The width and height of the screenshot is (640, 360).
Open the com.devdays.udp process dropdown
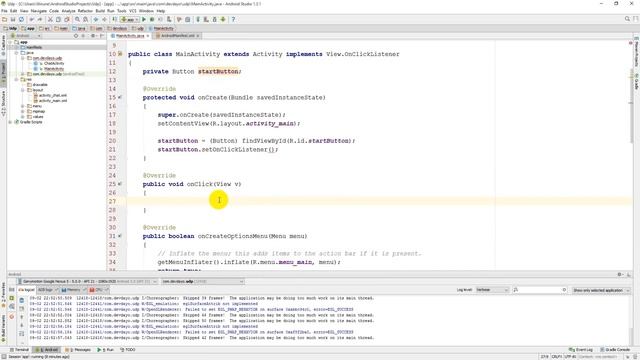pyautogui.click(x=202, y=282)
